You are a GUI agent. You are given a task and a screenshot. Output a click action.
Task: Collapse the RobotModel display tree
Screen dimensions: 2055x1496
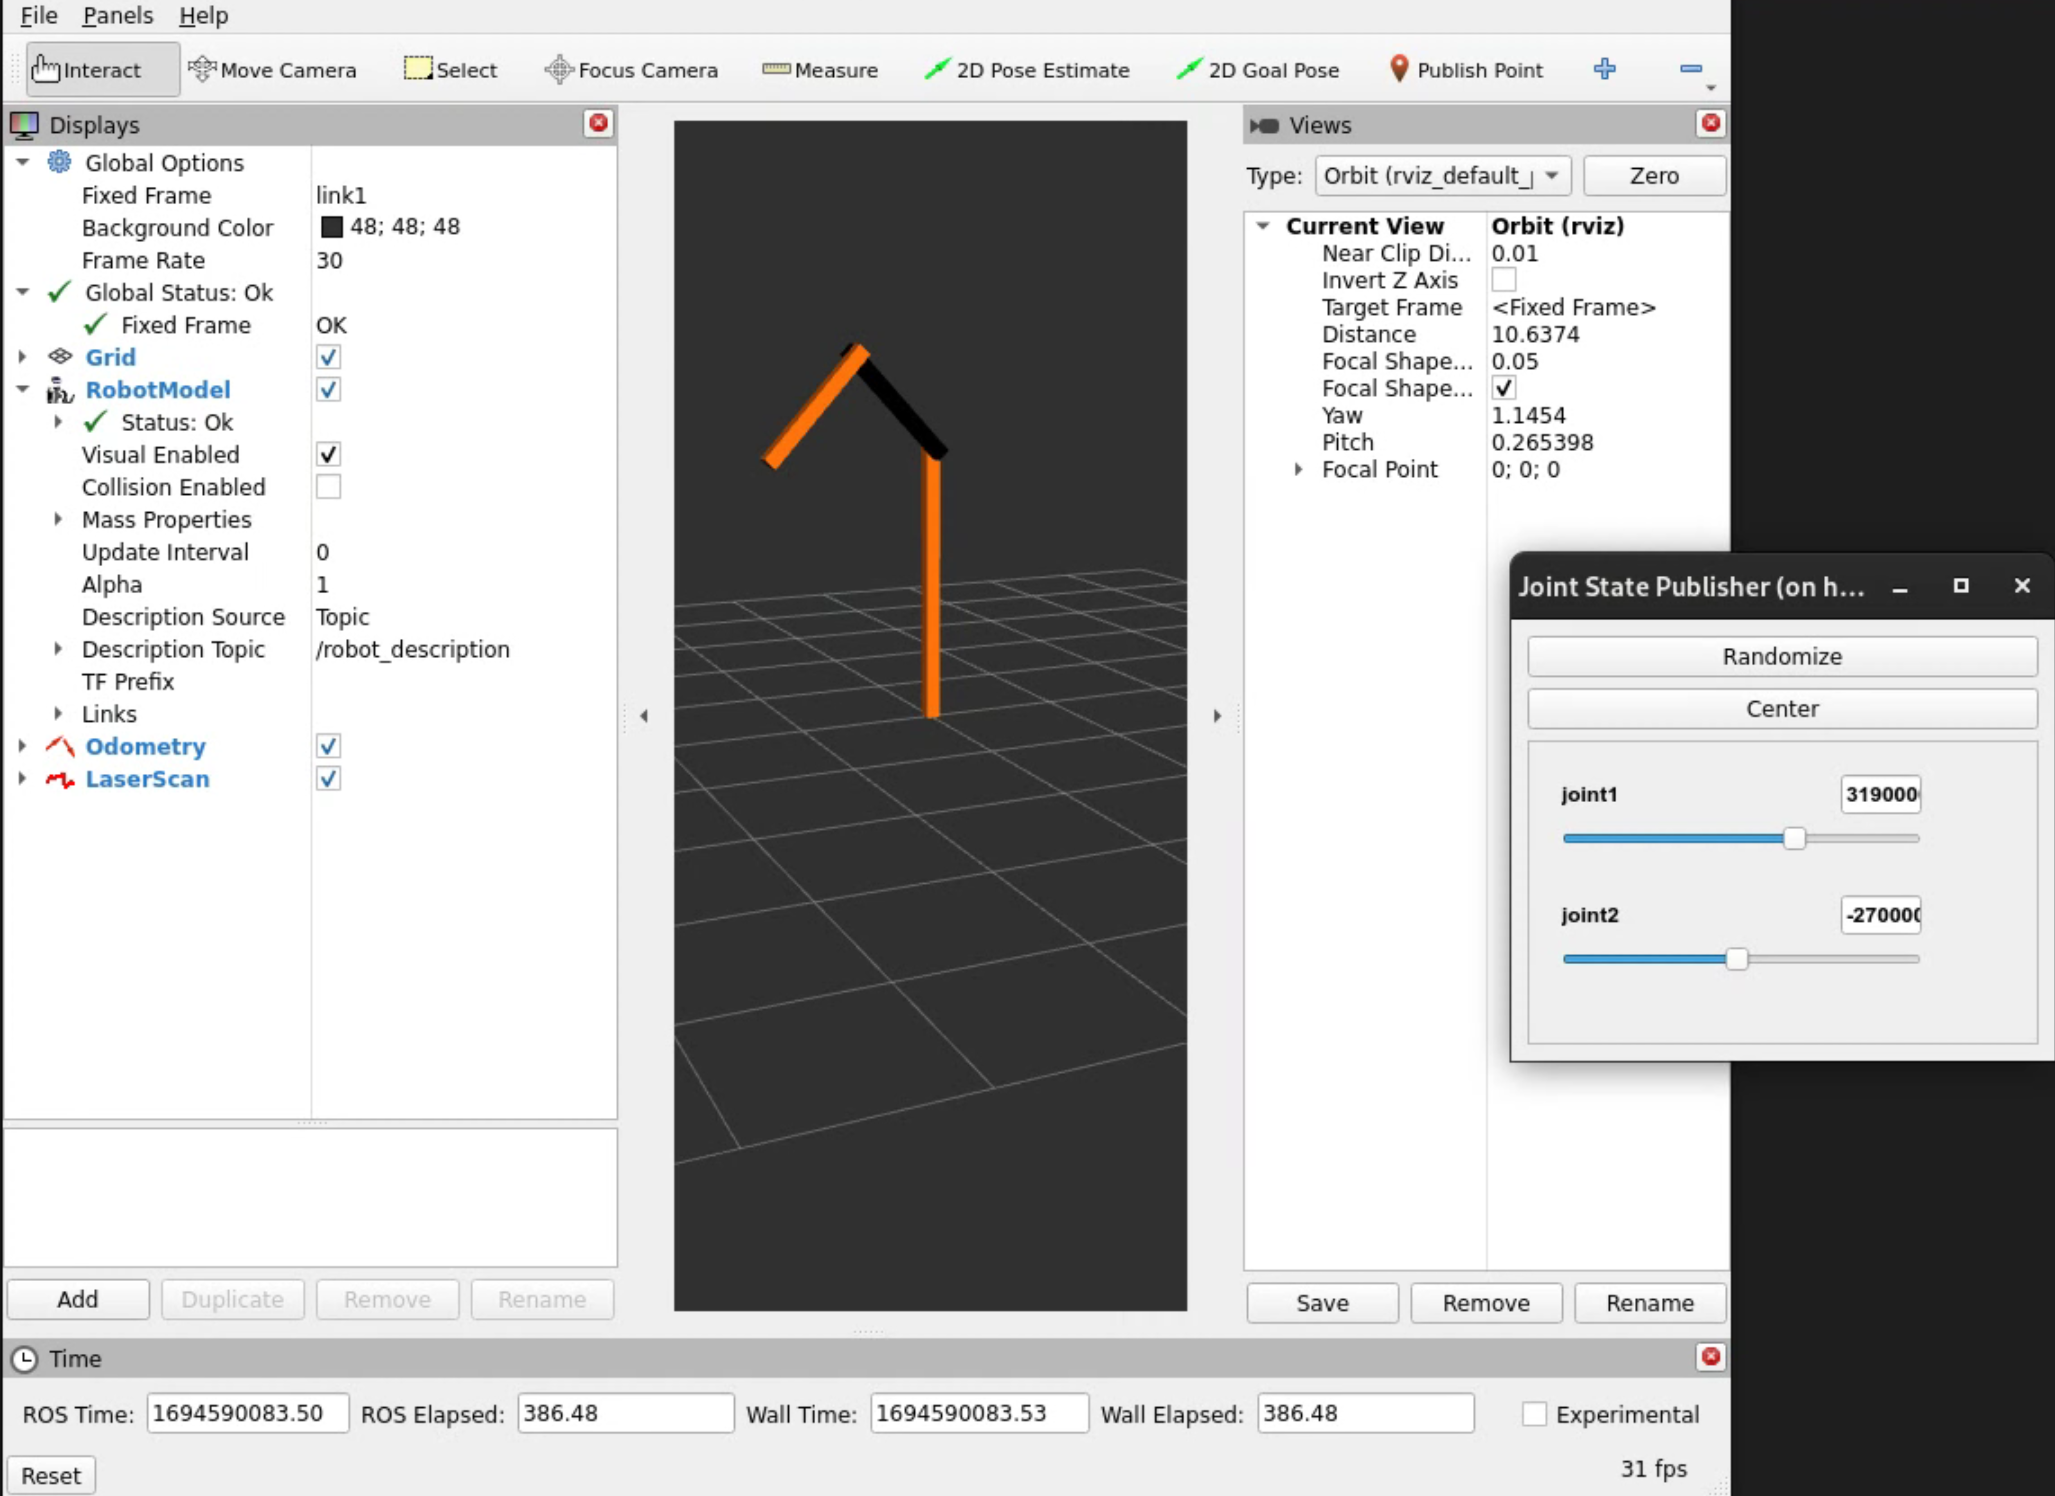pyautogui.click(x=22, y=390)
